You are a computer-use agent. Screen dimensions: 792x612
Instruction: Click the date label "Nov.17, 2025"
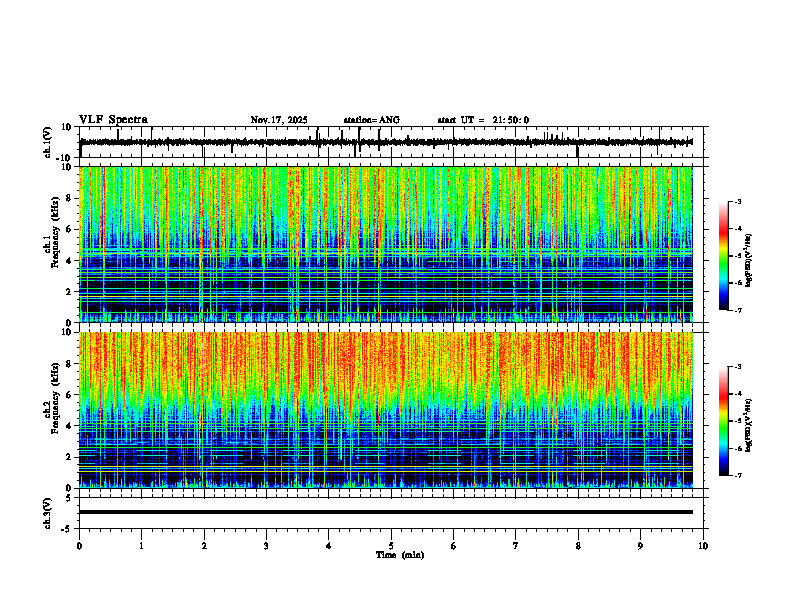[x=279, y=120]
